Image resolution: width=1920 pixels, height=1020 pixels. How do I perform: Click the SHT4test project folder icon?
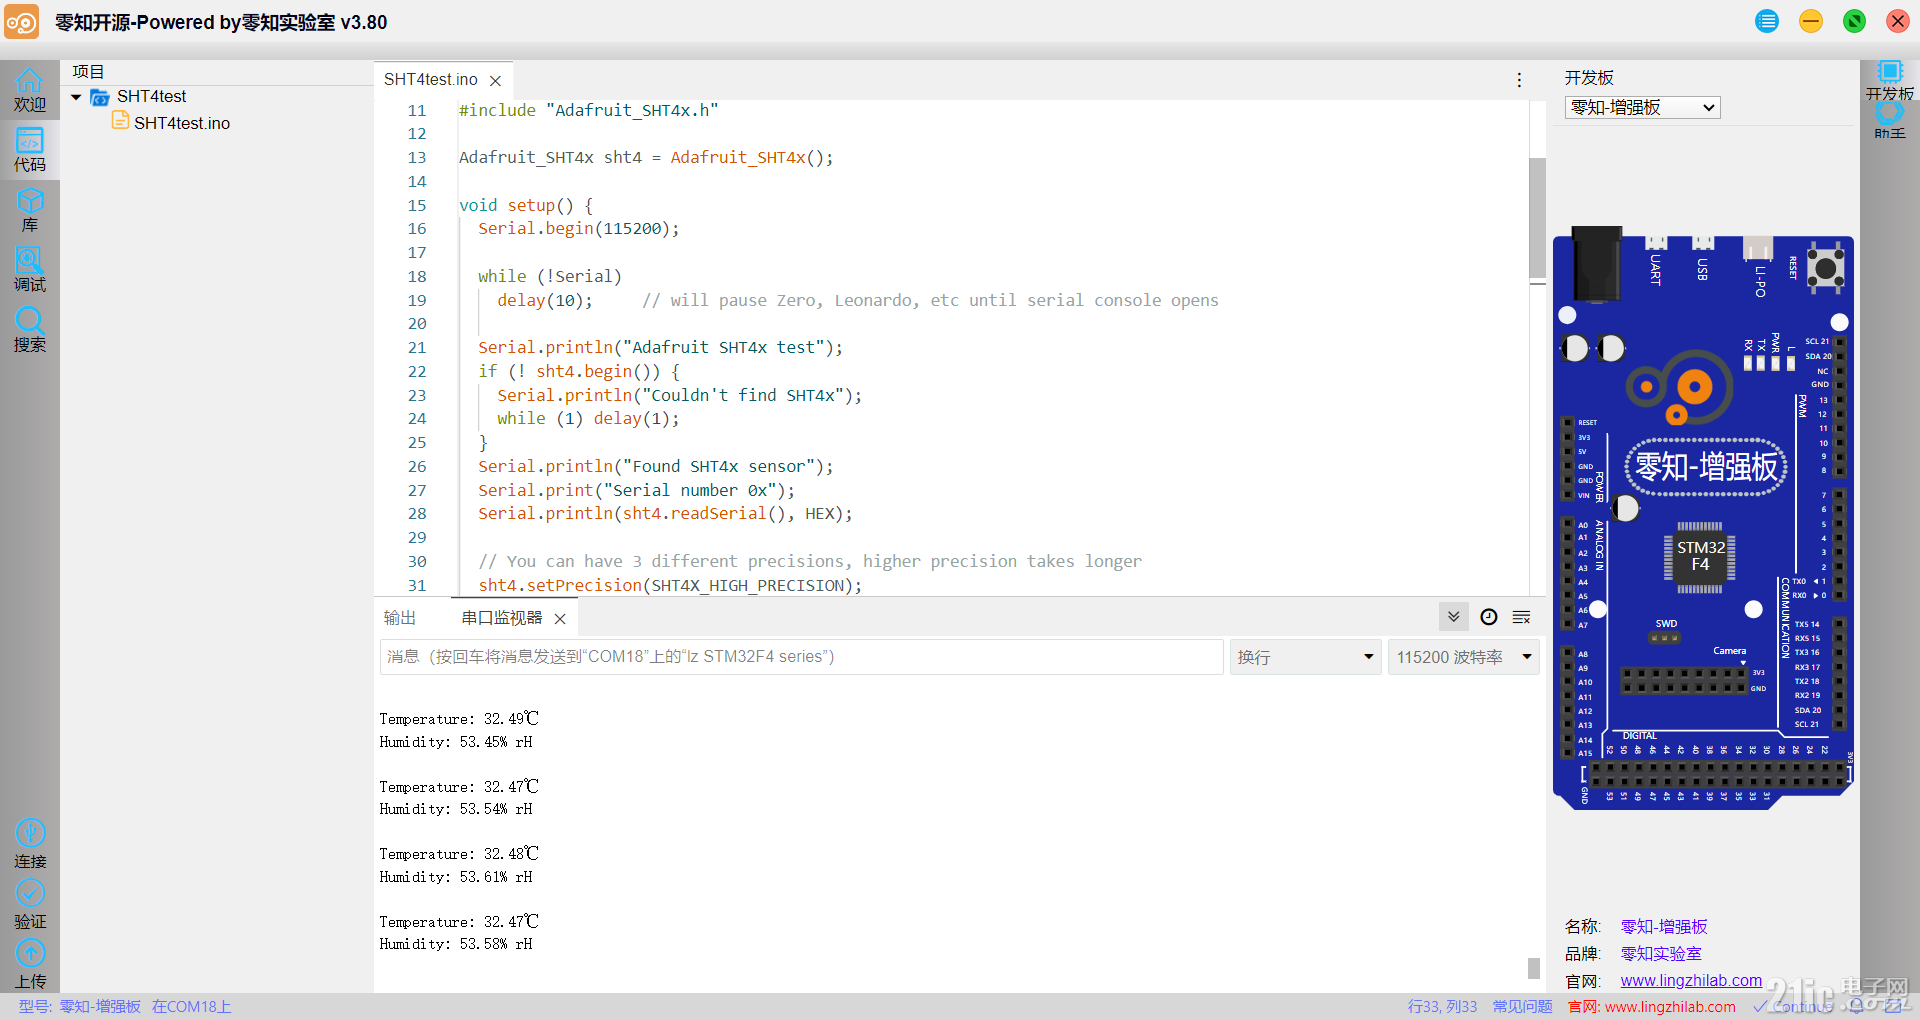click(100, 97)
